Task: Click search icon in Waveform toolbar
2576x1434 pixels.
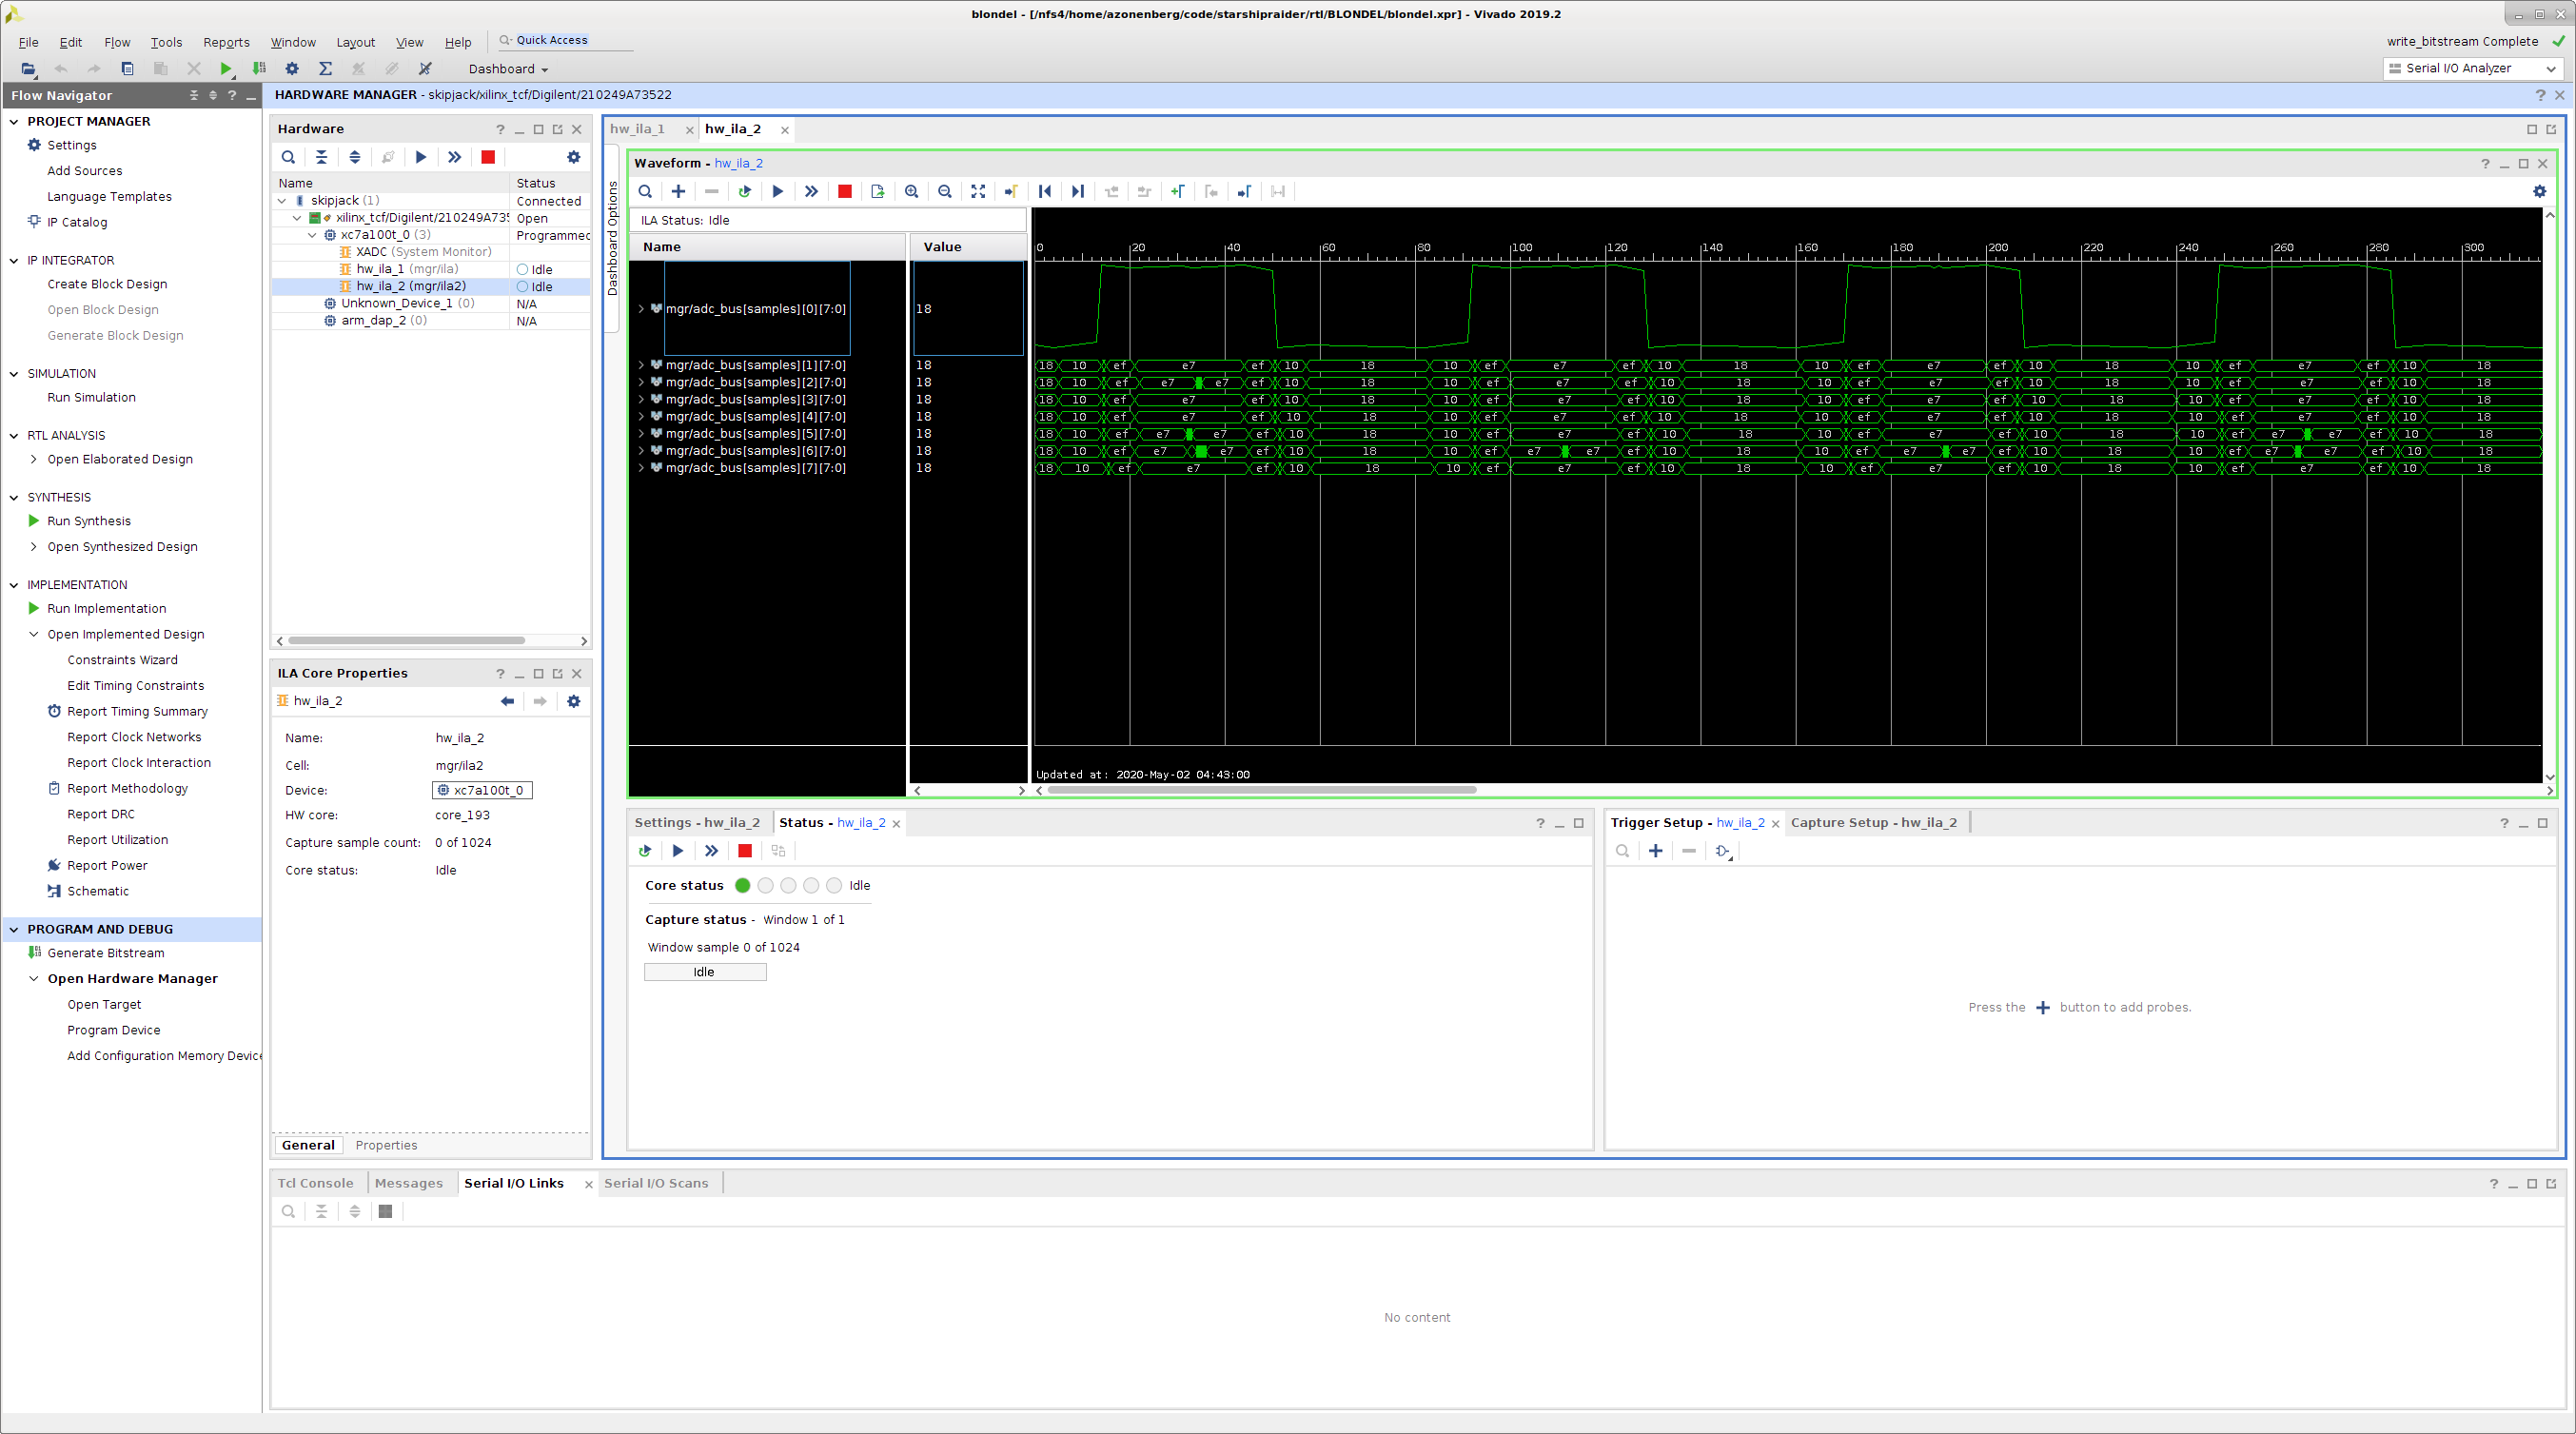Action: coord(645,191)
